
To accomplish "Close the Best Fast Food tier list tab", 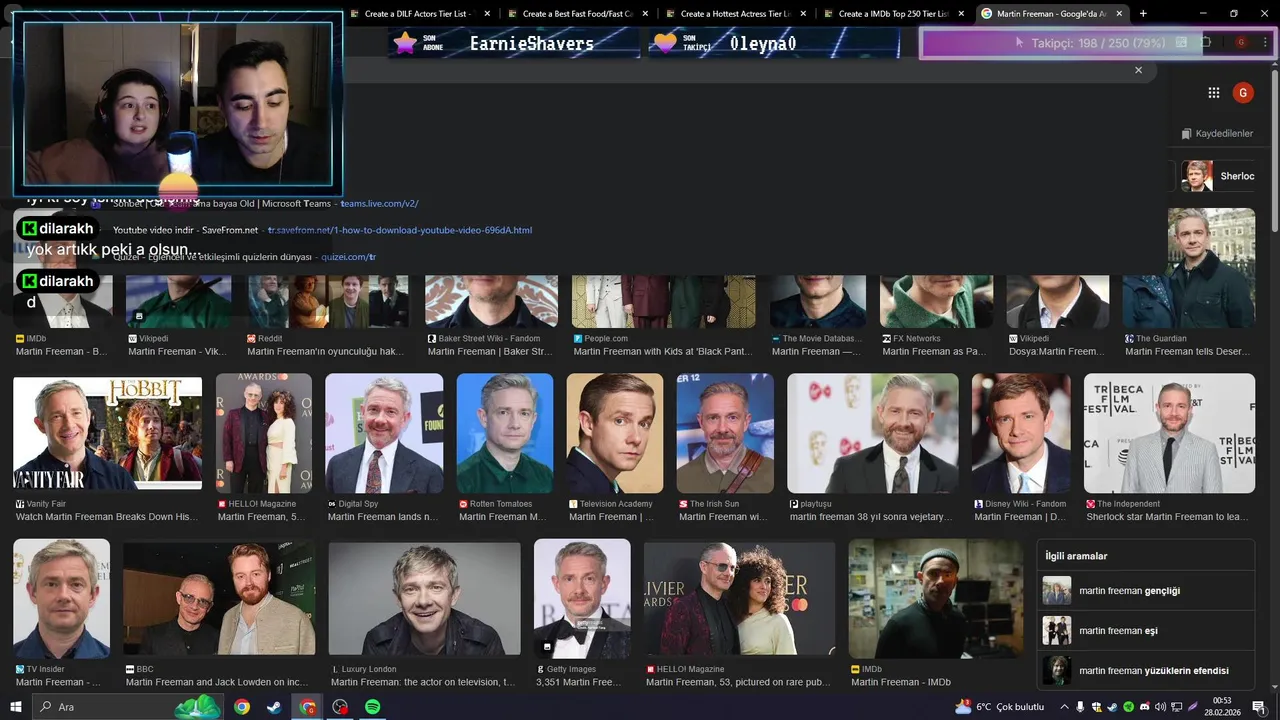I will (645, 14).
